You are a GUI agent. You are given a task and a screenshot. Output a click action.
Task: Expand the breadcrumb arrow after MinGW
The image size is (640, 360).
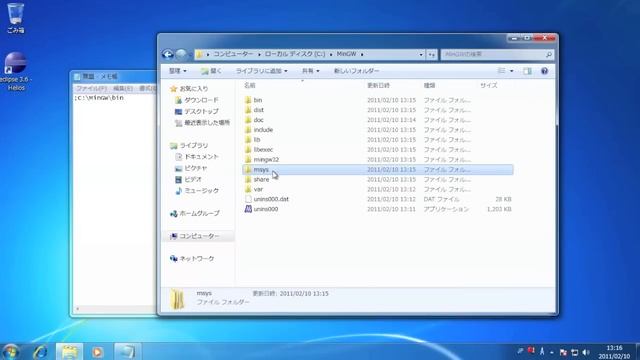point(362,54)
